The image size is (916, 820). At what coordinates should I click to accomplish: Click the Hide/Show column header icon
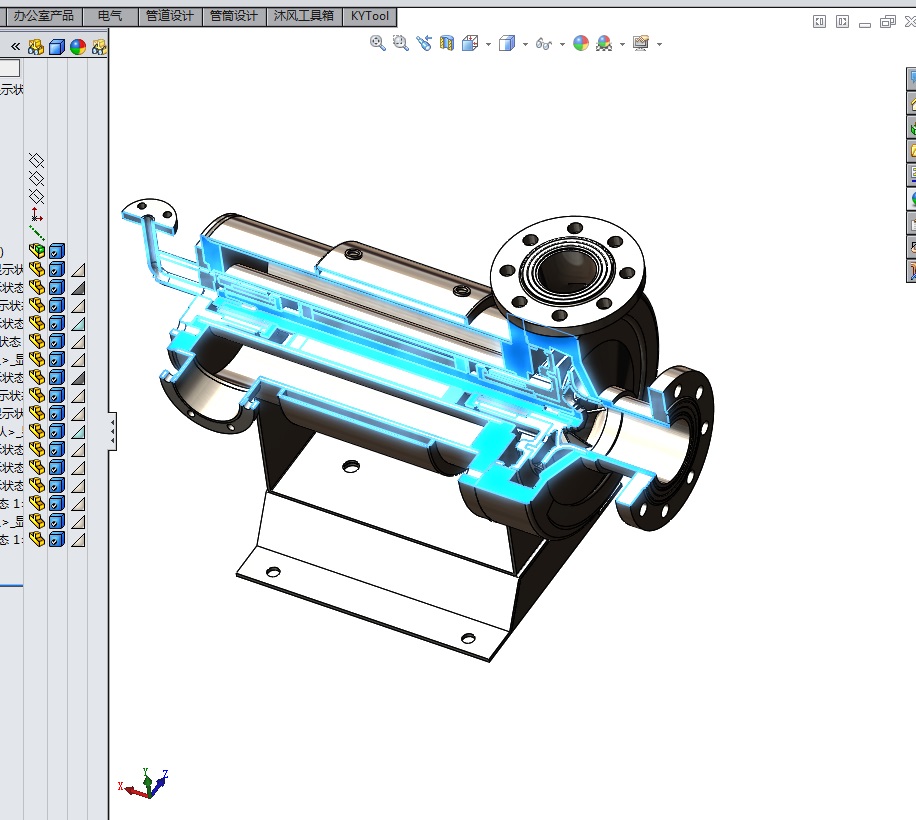pyautogui.click(x=36, y=47)
